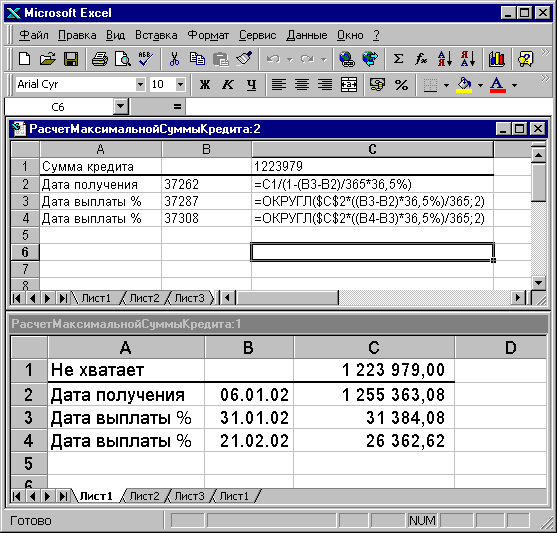Switch to Лист2 tab in upper window
The width and height of the screenshot is (557, 533).
click(x=144, y=298)
